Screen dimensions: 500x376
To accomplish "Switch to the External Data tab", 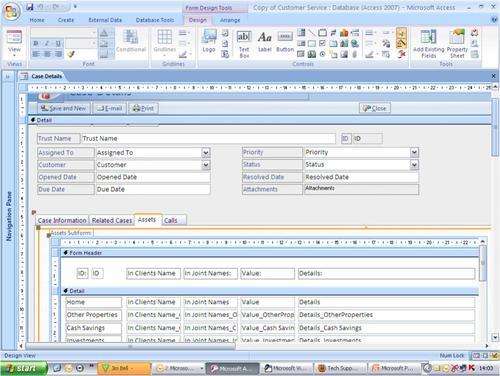I will tap(105, 20).
